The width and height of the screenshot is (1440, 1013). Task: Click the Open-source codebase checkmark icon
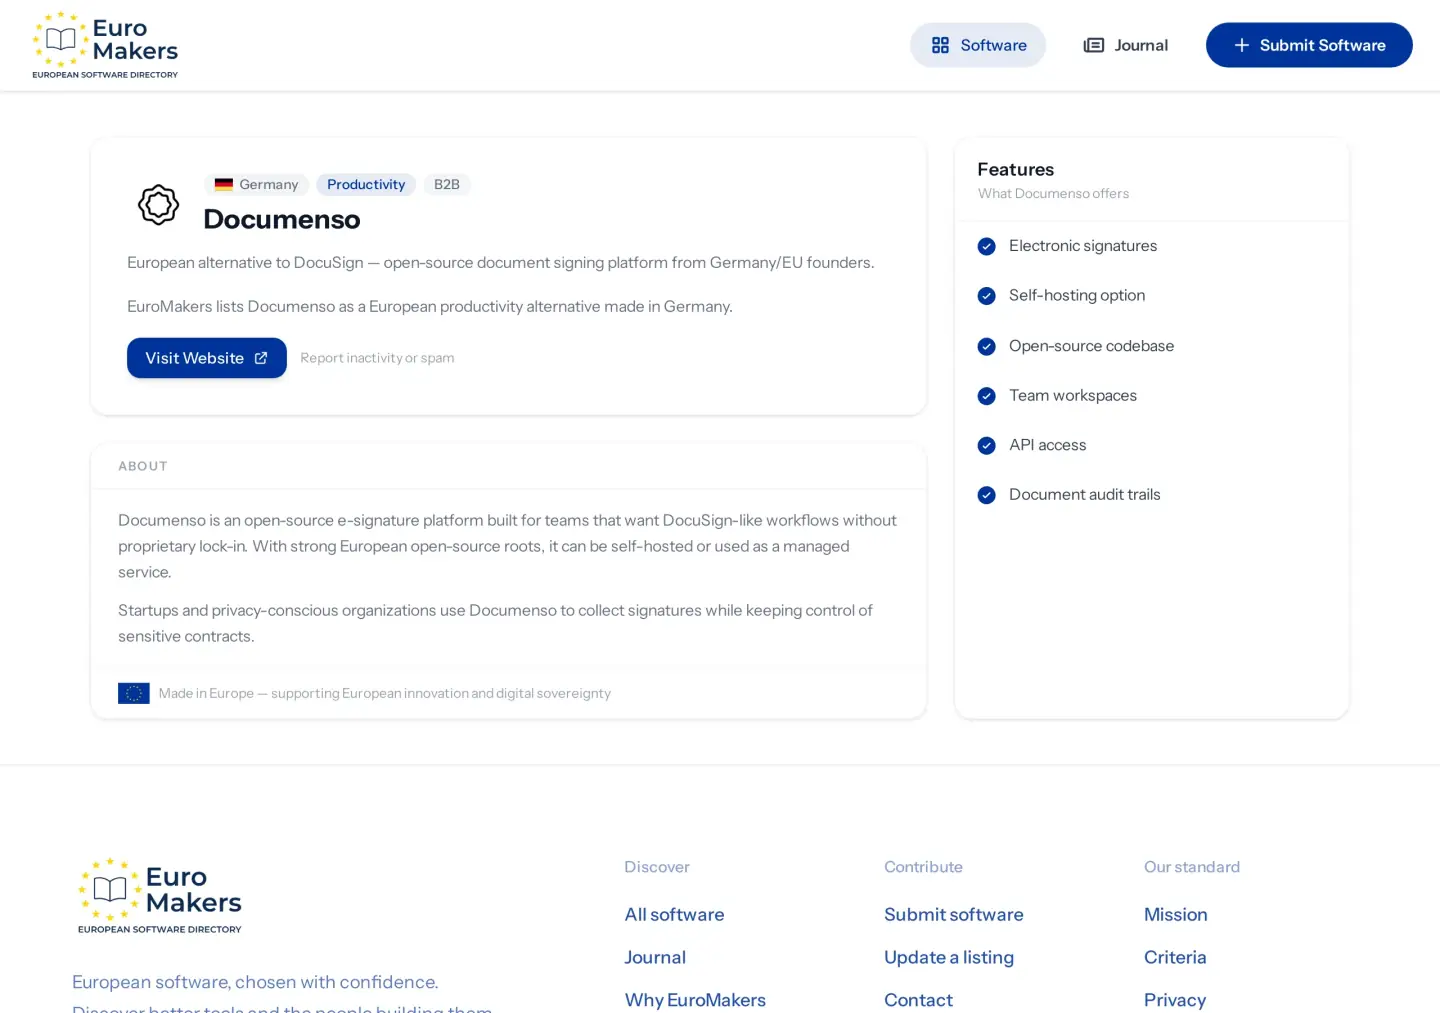click(x=986, y=346)
